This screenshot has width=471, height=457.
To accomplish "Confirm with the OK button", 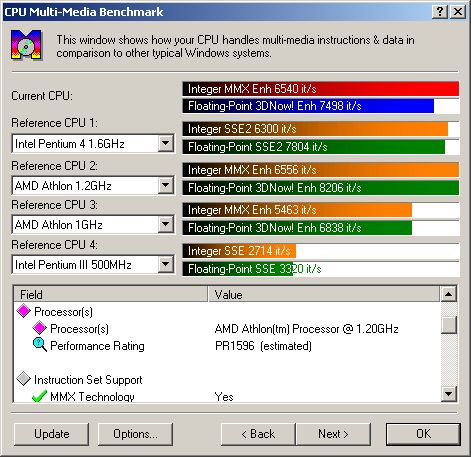I will [x=423, y=434].
